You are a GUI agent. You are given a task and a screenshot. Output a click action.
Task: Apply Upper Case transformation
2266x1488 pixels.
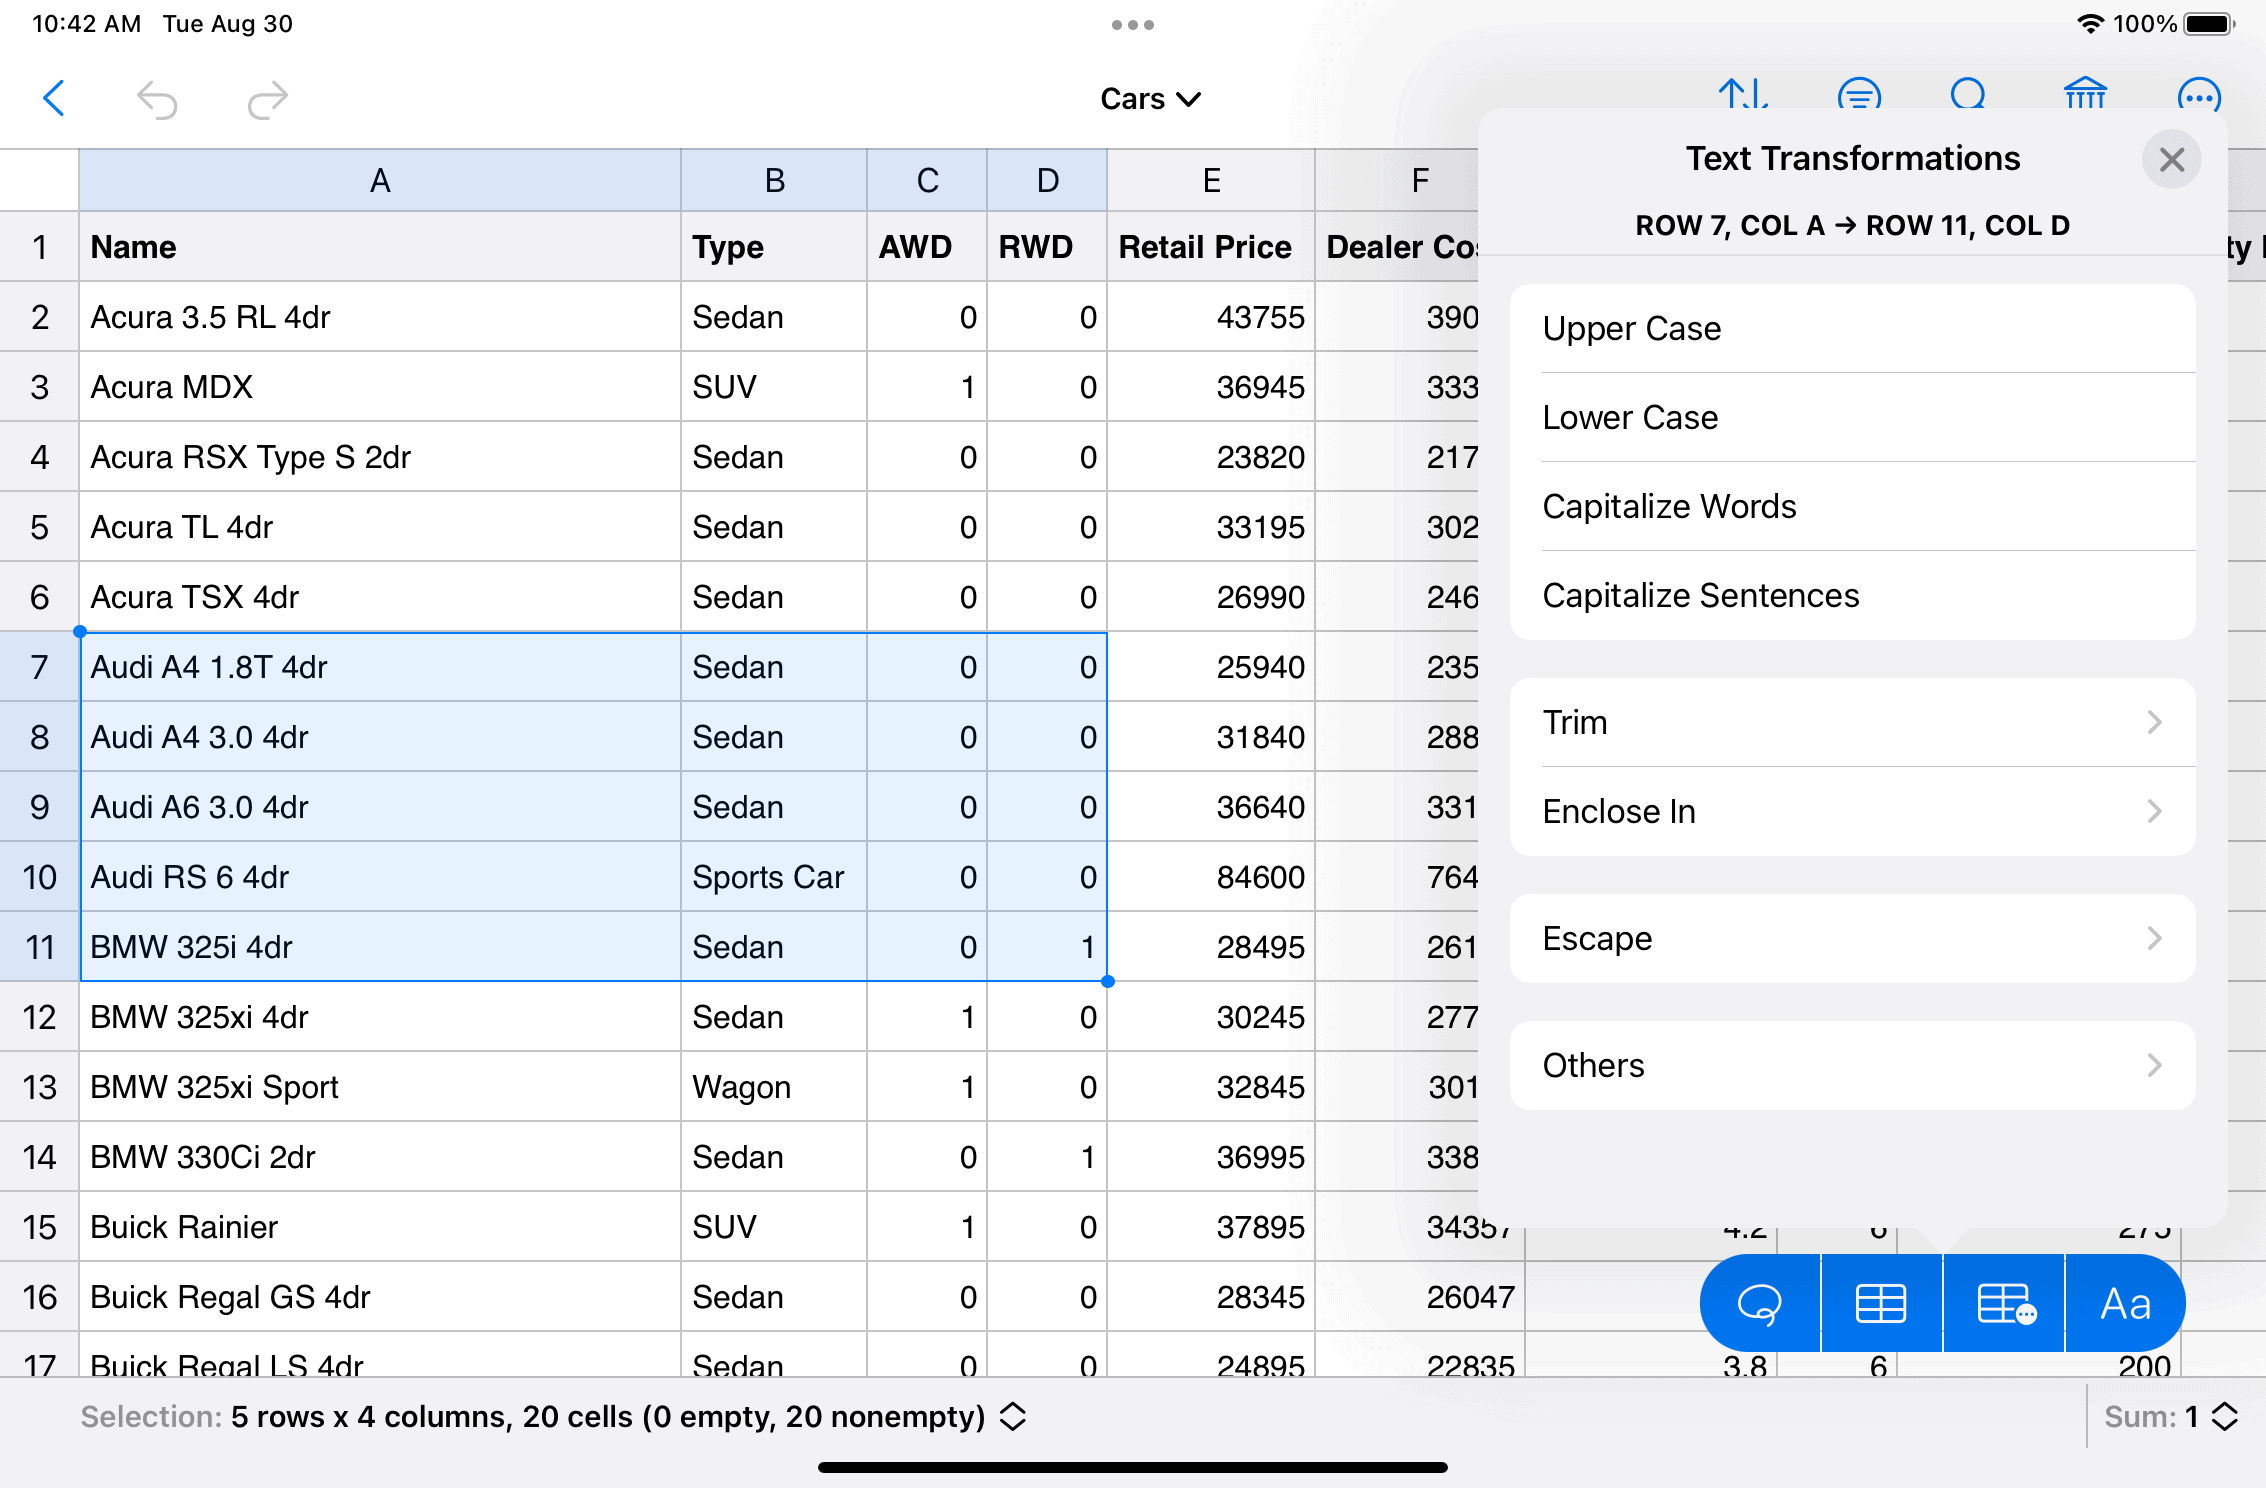(x=1852, y=328)
